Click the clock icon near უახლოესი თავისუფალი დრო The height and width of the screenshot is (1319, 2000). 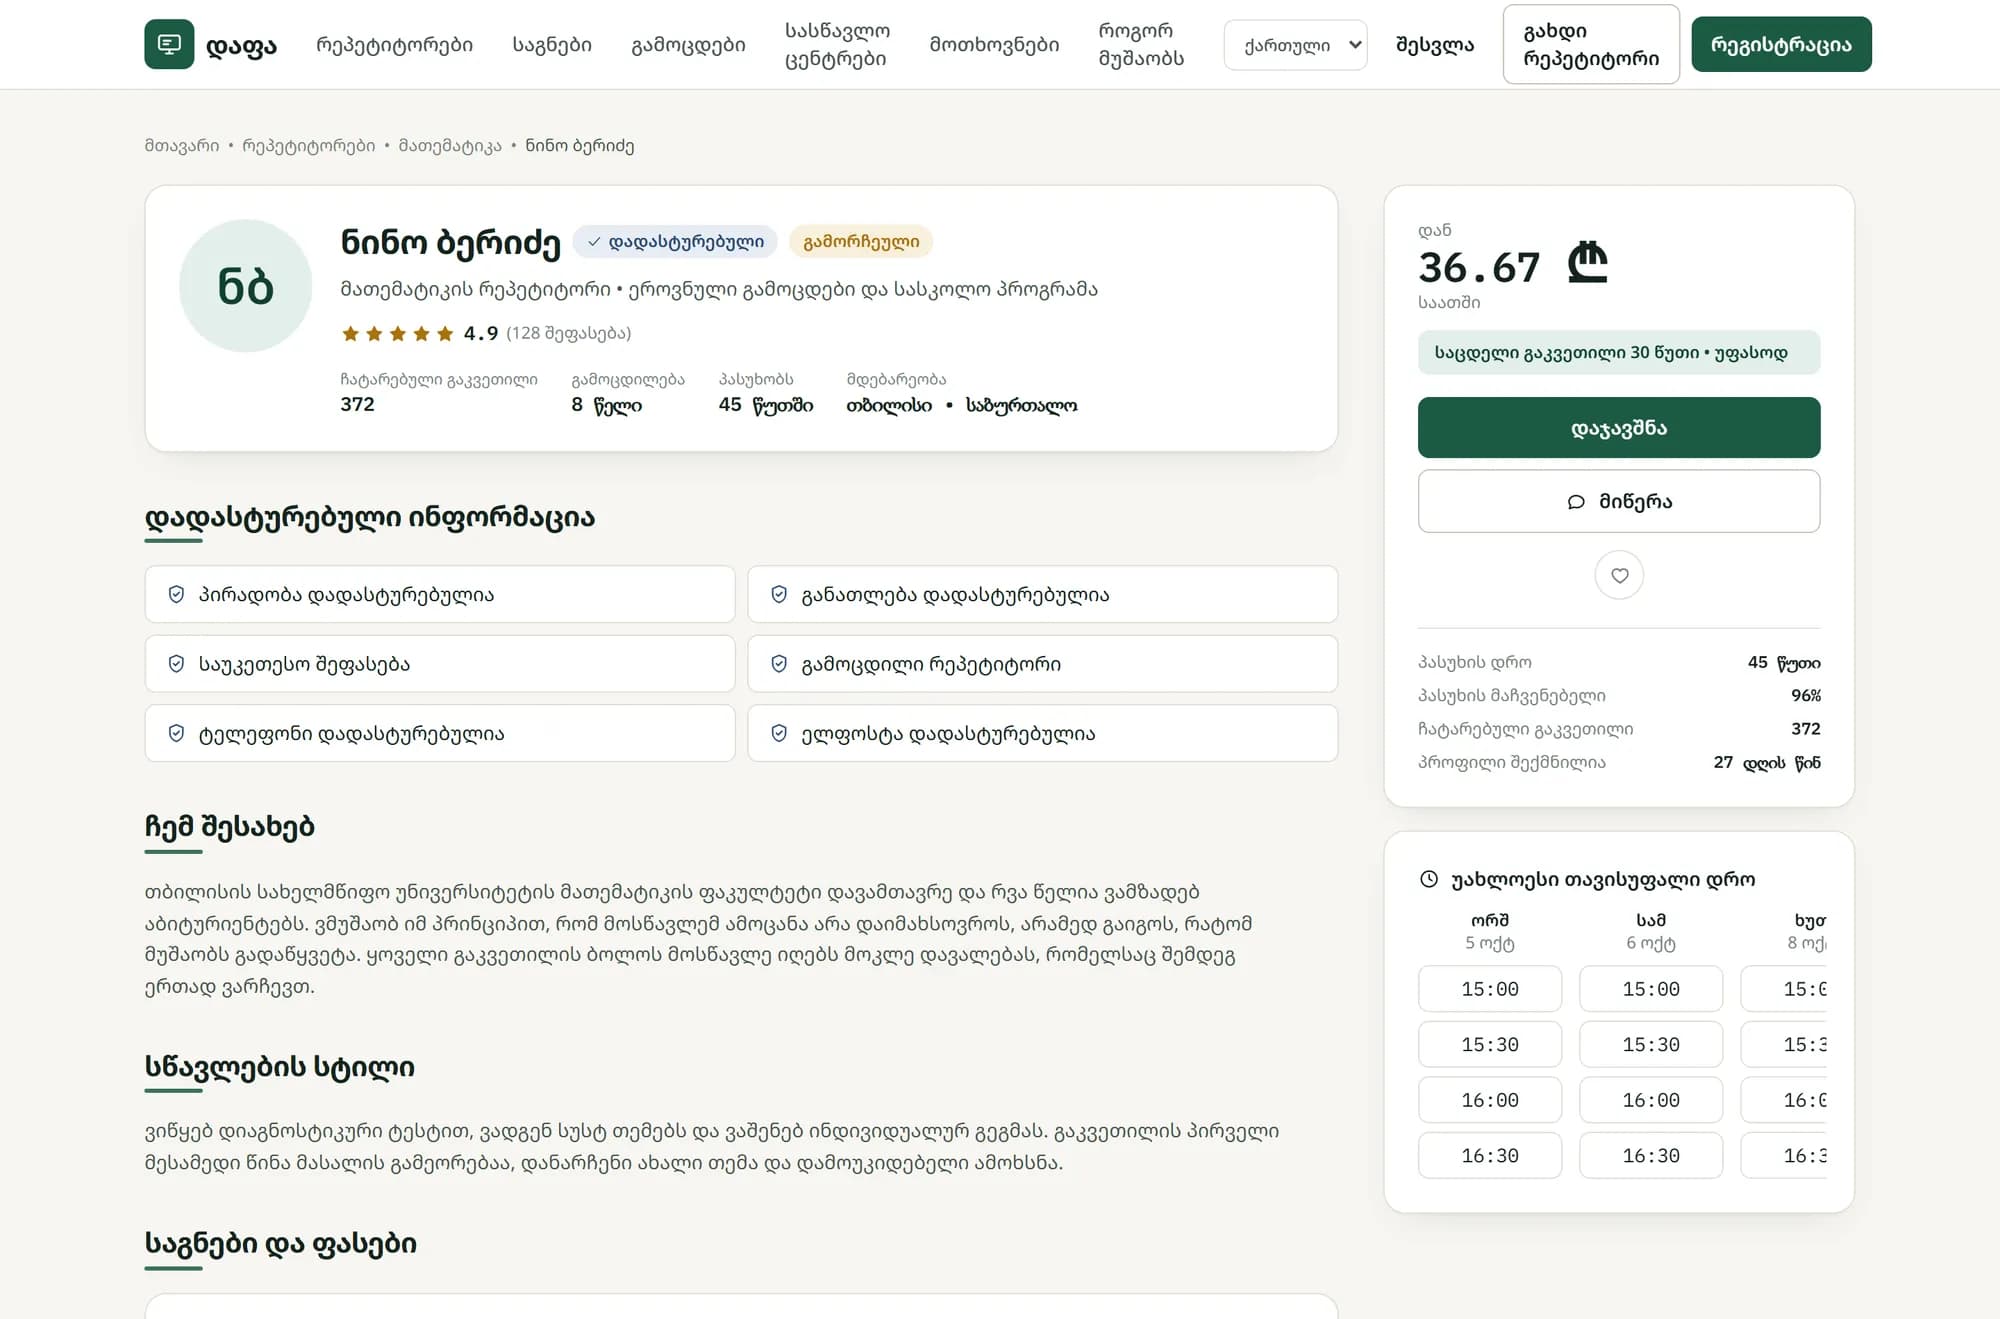[1429, 879]
